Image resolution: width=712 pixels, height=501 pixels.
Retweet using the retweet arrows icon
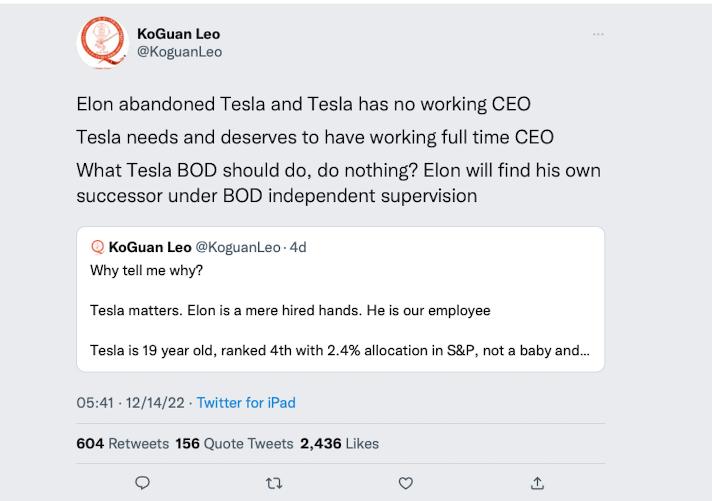tap(274, 483)
